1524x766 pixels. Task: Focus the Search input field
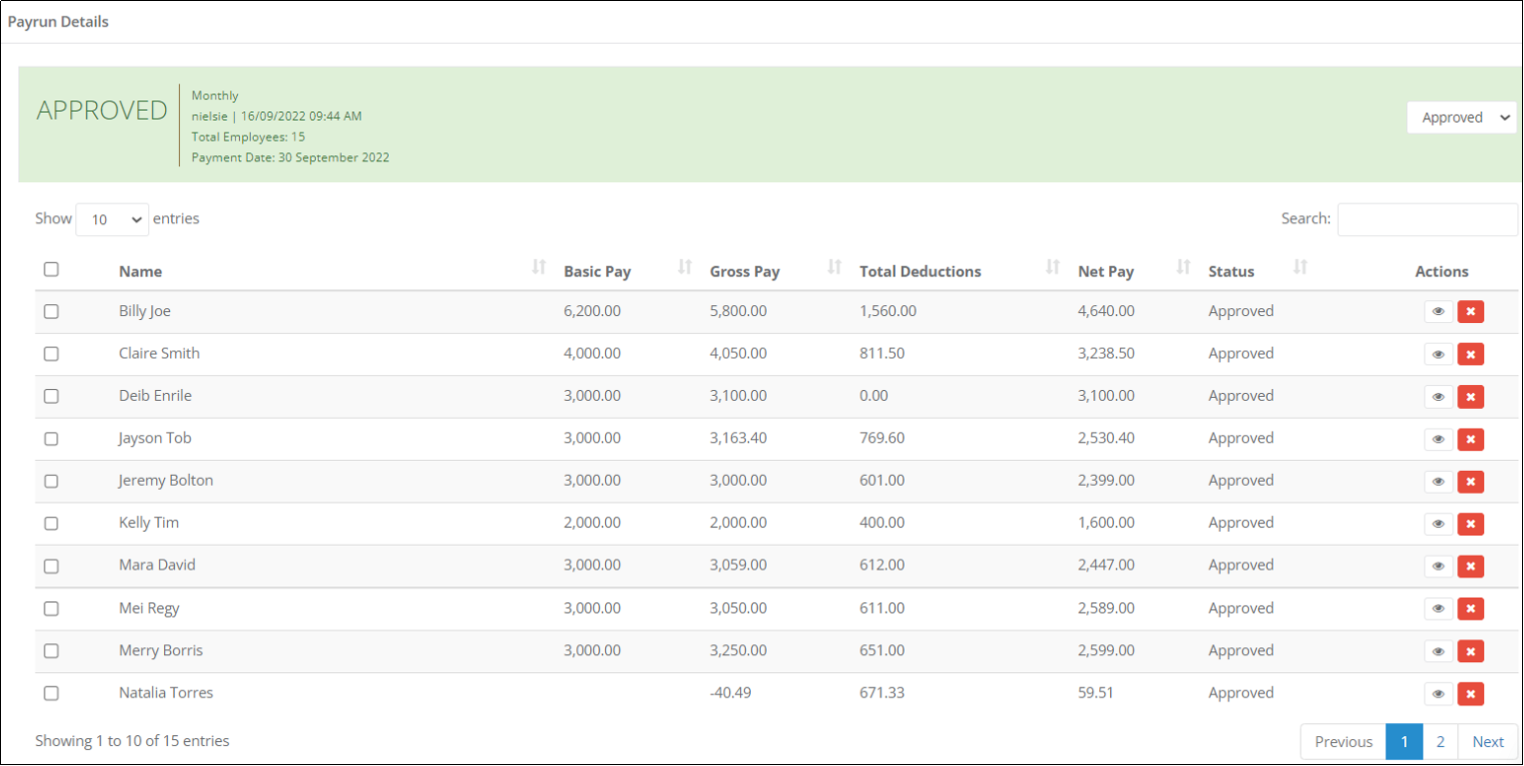(x=1427, y=219)
